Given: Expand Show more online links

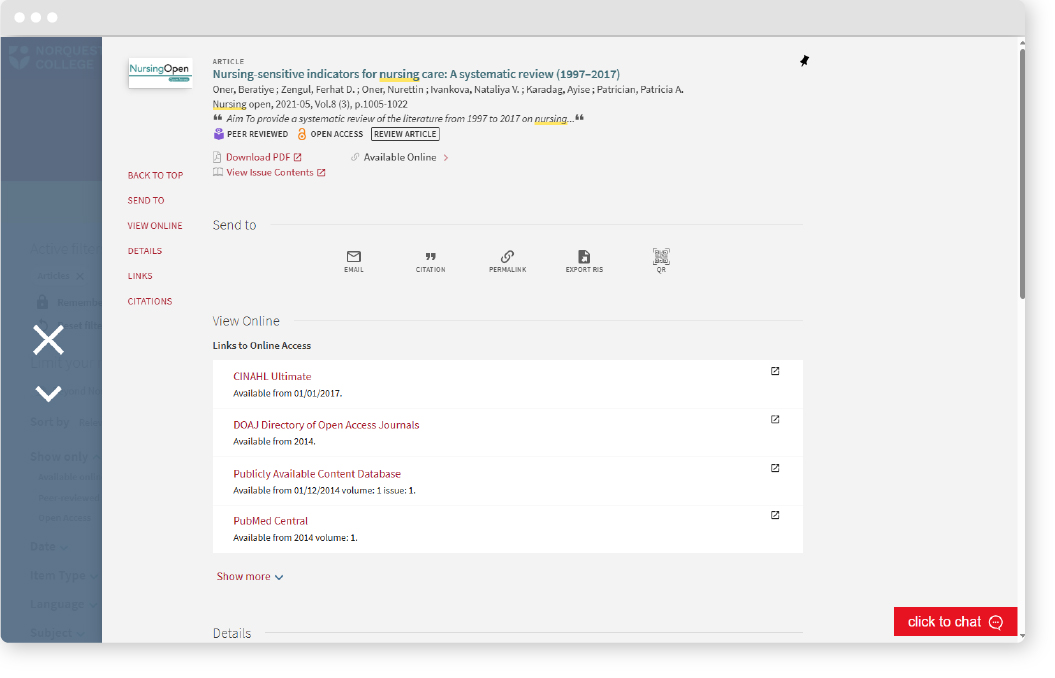Looking at the screenshot, I should (x=250, y=576).
